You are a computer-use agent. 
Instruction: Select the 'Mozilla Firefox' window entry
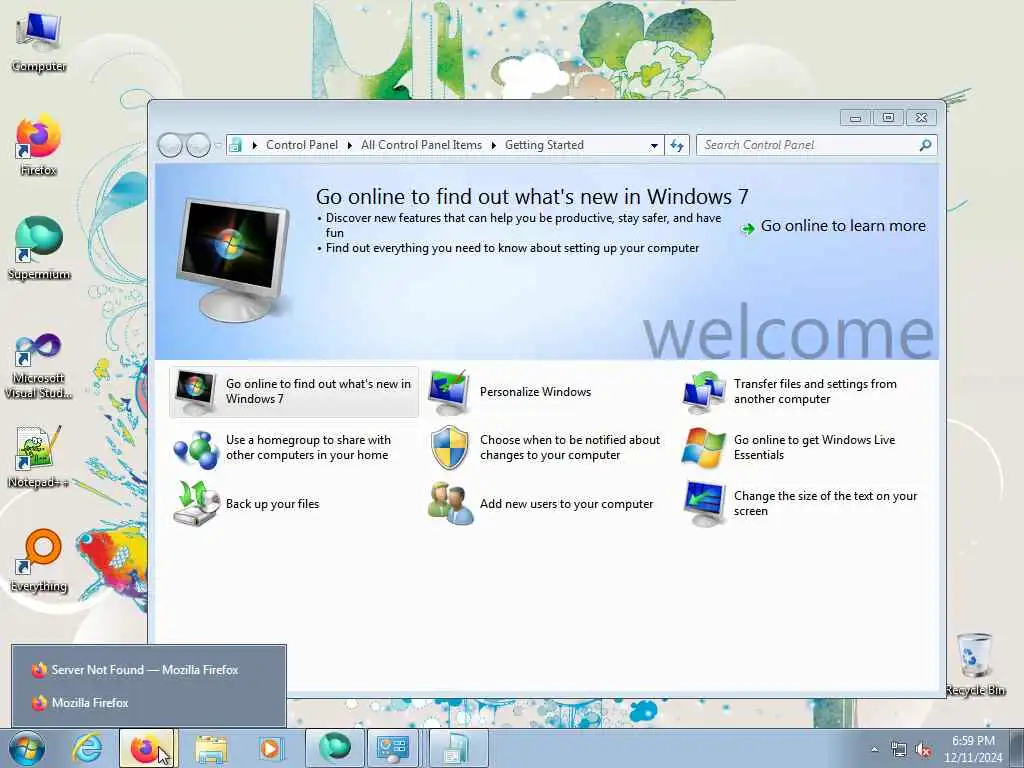point(148,703)
